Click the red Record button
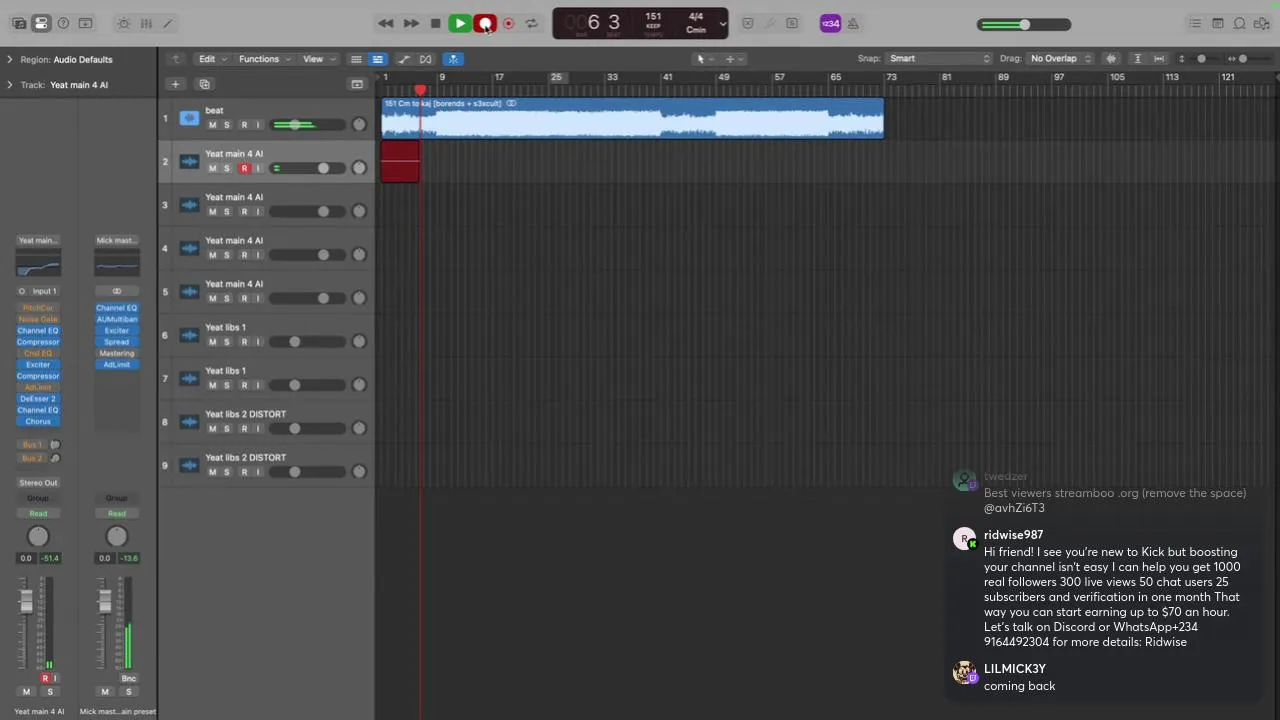1280x720 pixels. point(484,23)
